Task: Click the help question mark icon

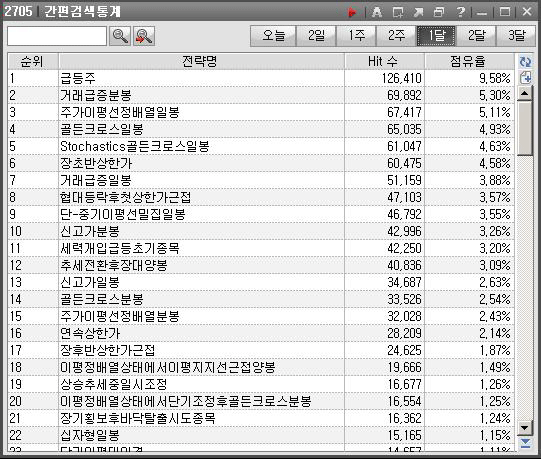Action: [x=460, y=12]
